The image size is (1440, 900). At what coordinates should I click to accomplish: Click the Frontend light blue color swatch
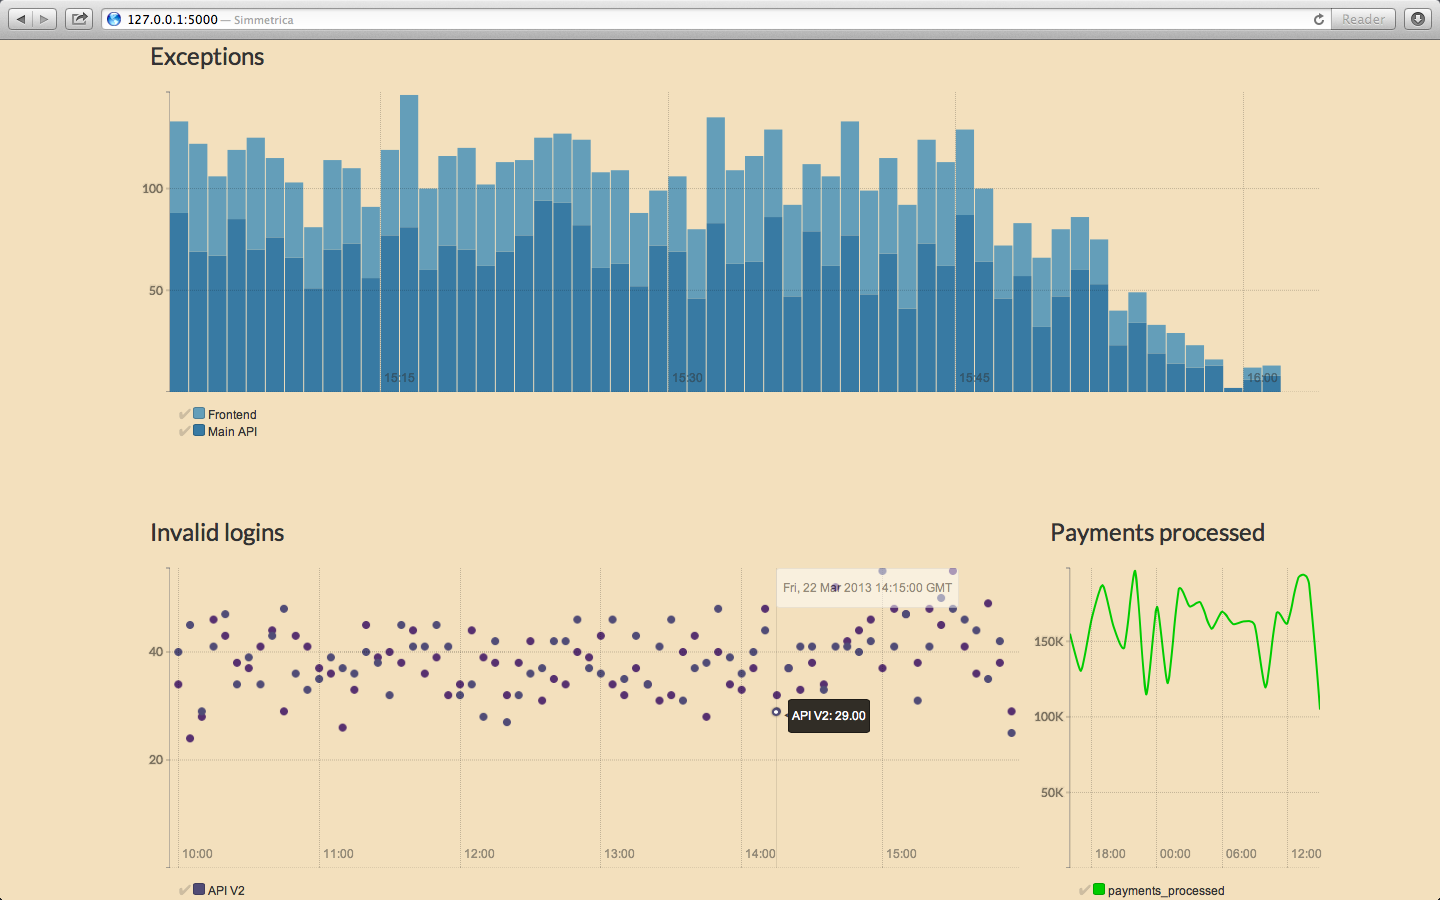(199, 413)
